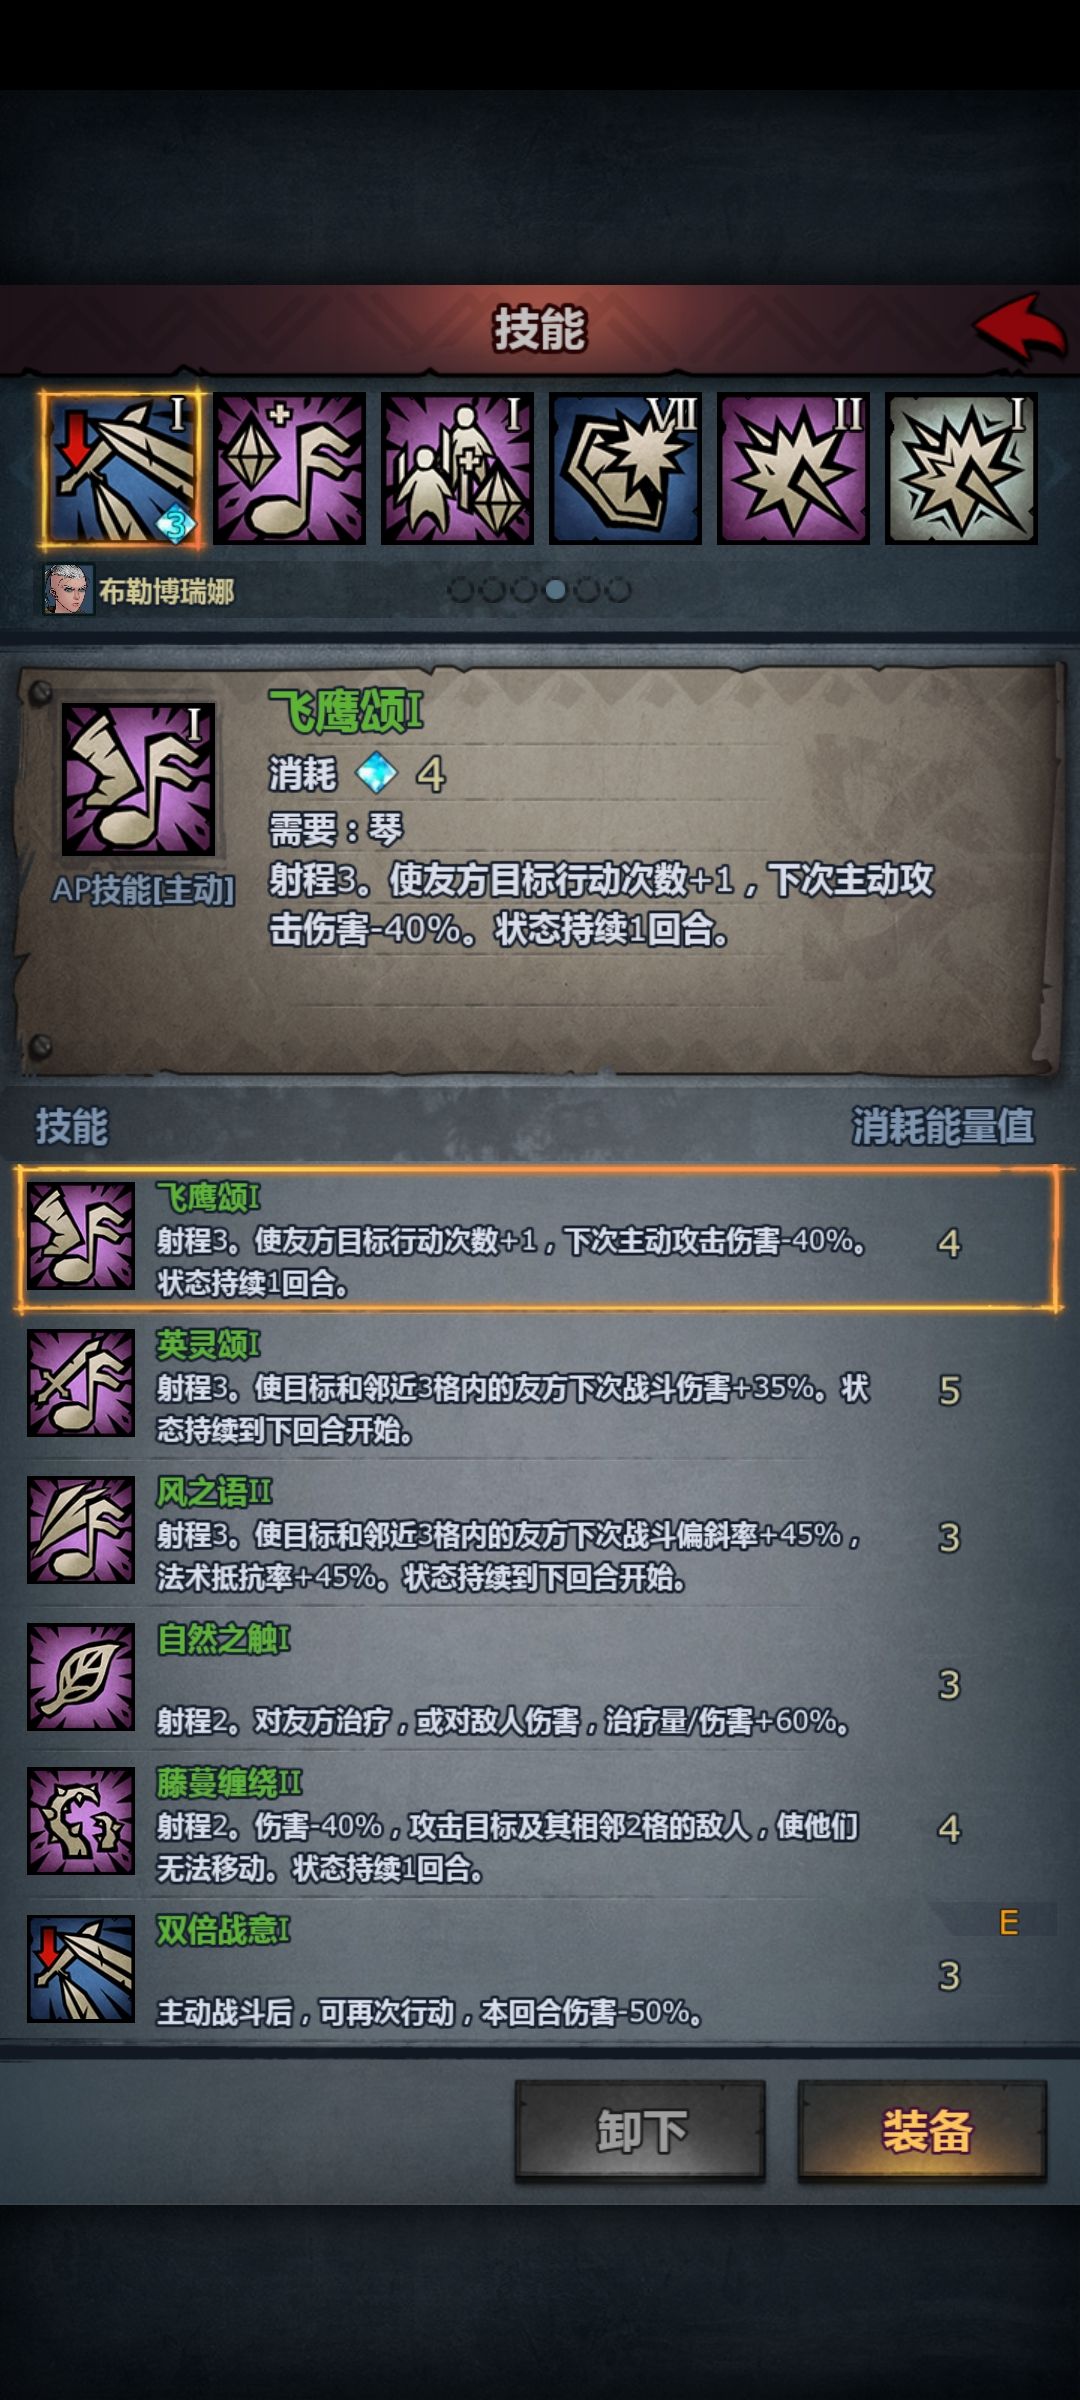1080x2400 pixels.
Task: Select the second skill slot with music note and crystal
Action: [289, 469]
